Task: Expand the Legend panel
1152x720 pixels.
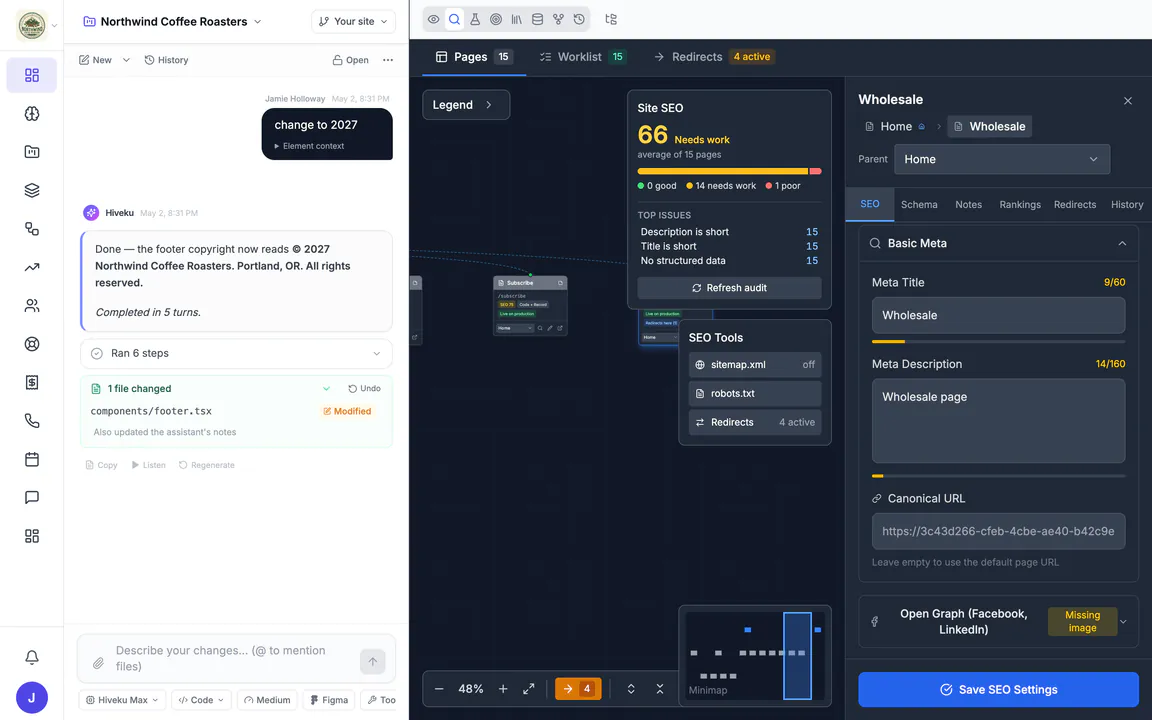Action: (x=466, y=105)
